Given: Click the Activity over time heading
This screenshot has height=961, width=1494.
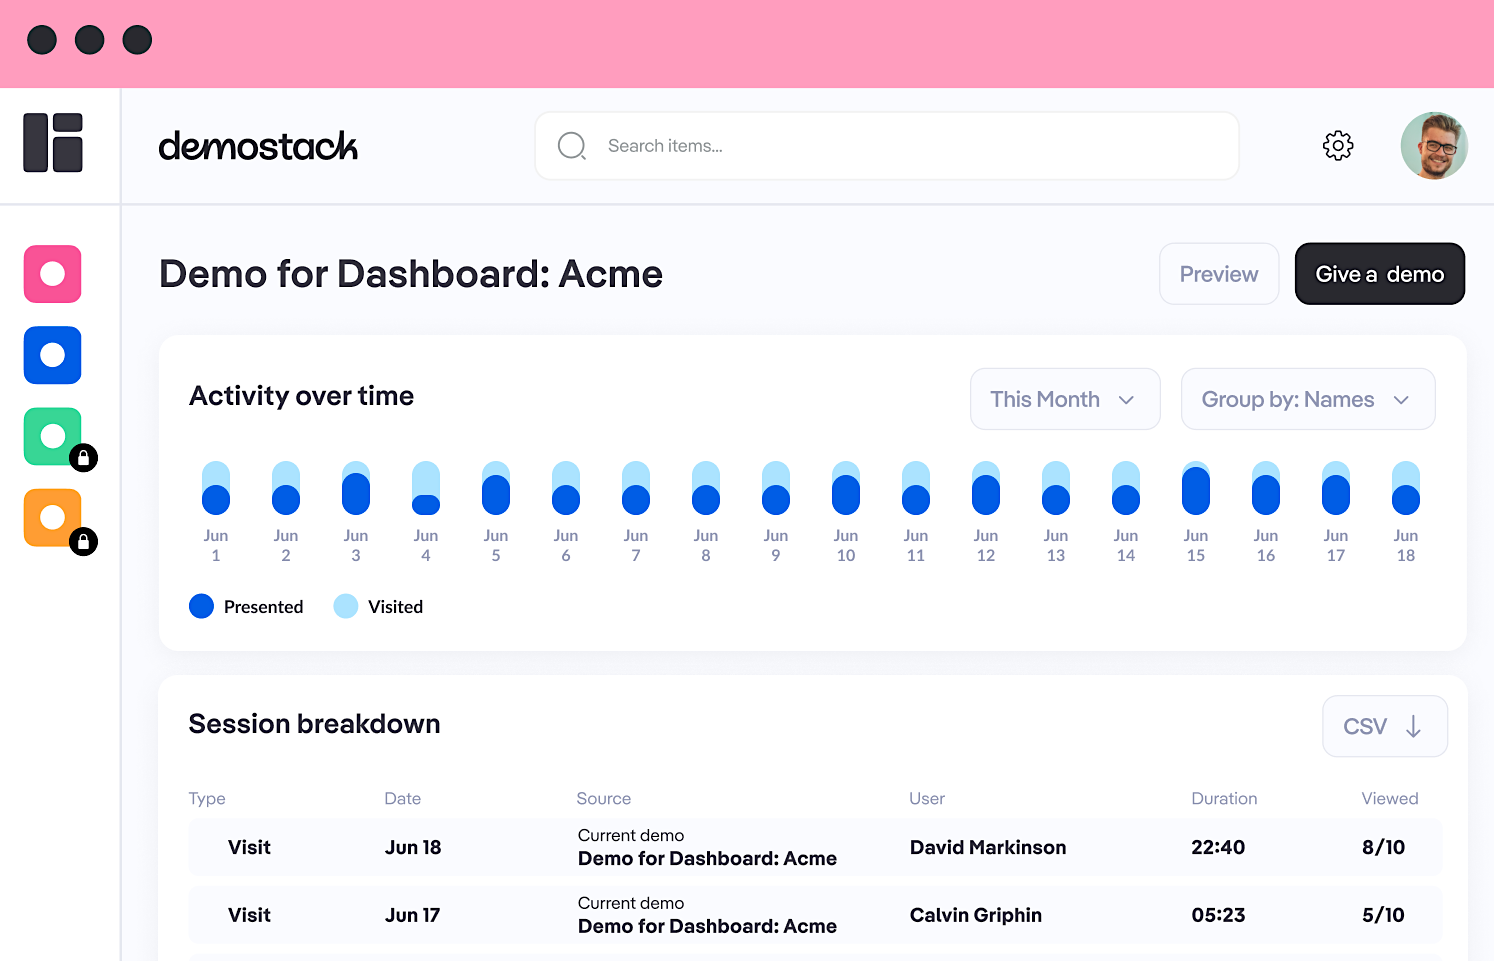Looking at the screenshot, I should click(301, 396).
